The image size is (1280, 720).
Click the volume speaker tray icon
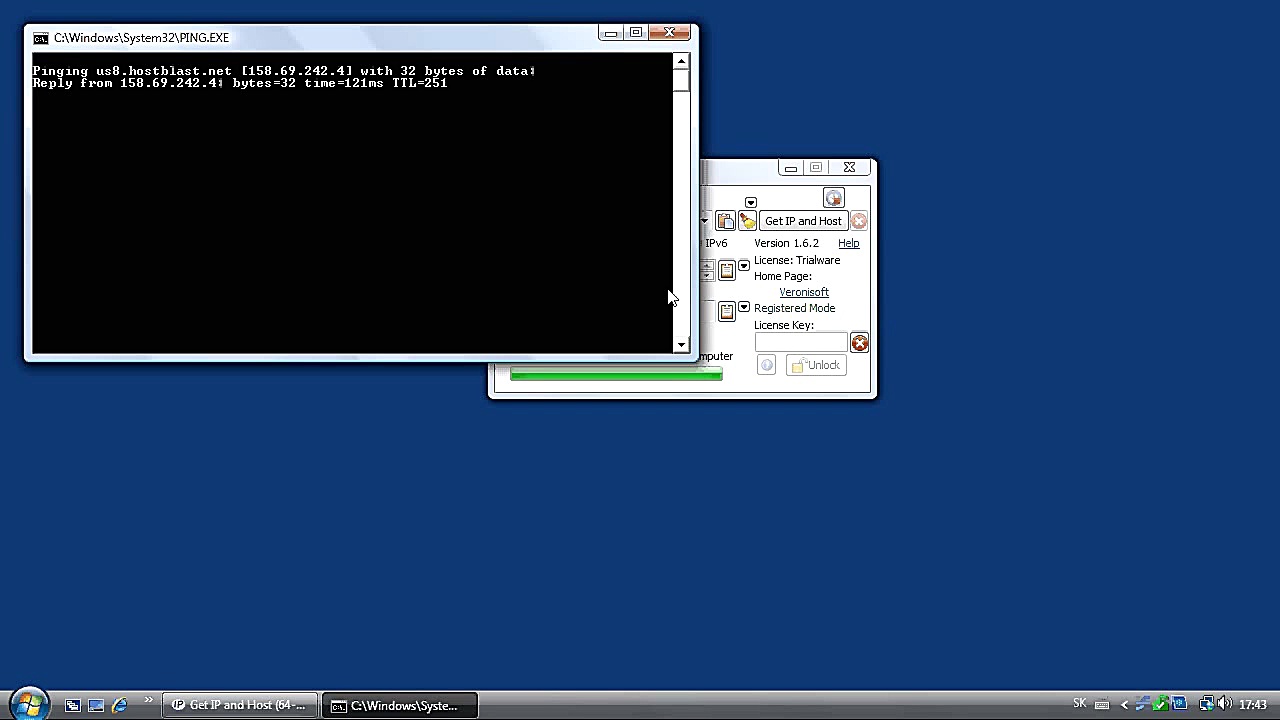(1225, 704)
